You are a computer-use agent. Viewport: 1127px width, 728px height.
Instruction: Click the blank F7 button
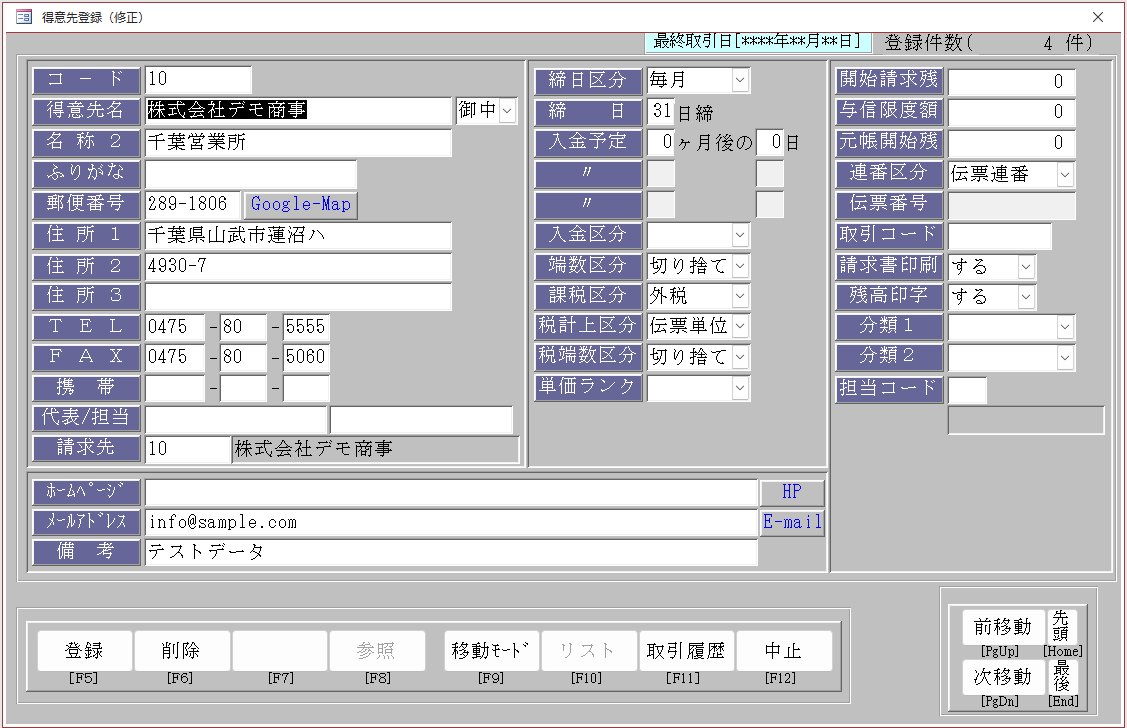click(x=280, y=651)
